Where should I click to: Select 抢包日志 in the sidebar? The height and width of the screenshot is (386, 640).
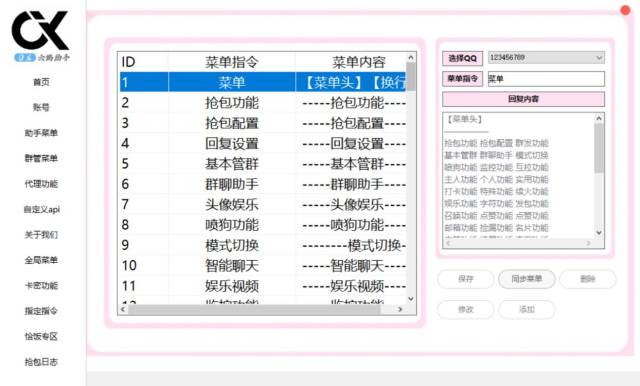pos(41,362)
